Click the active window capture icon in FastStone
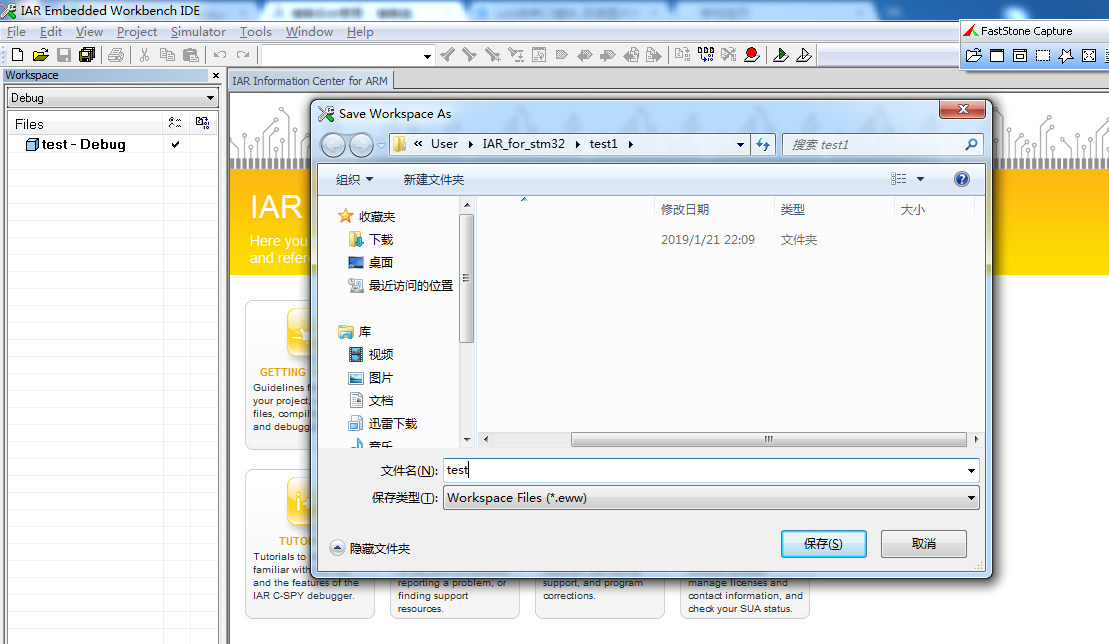Viewport: 1109px width, 644px height. [996, 55]
